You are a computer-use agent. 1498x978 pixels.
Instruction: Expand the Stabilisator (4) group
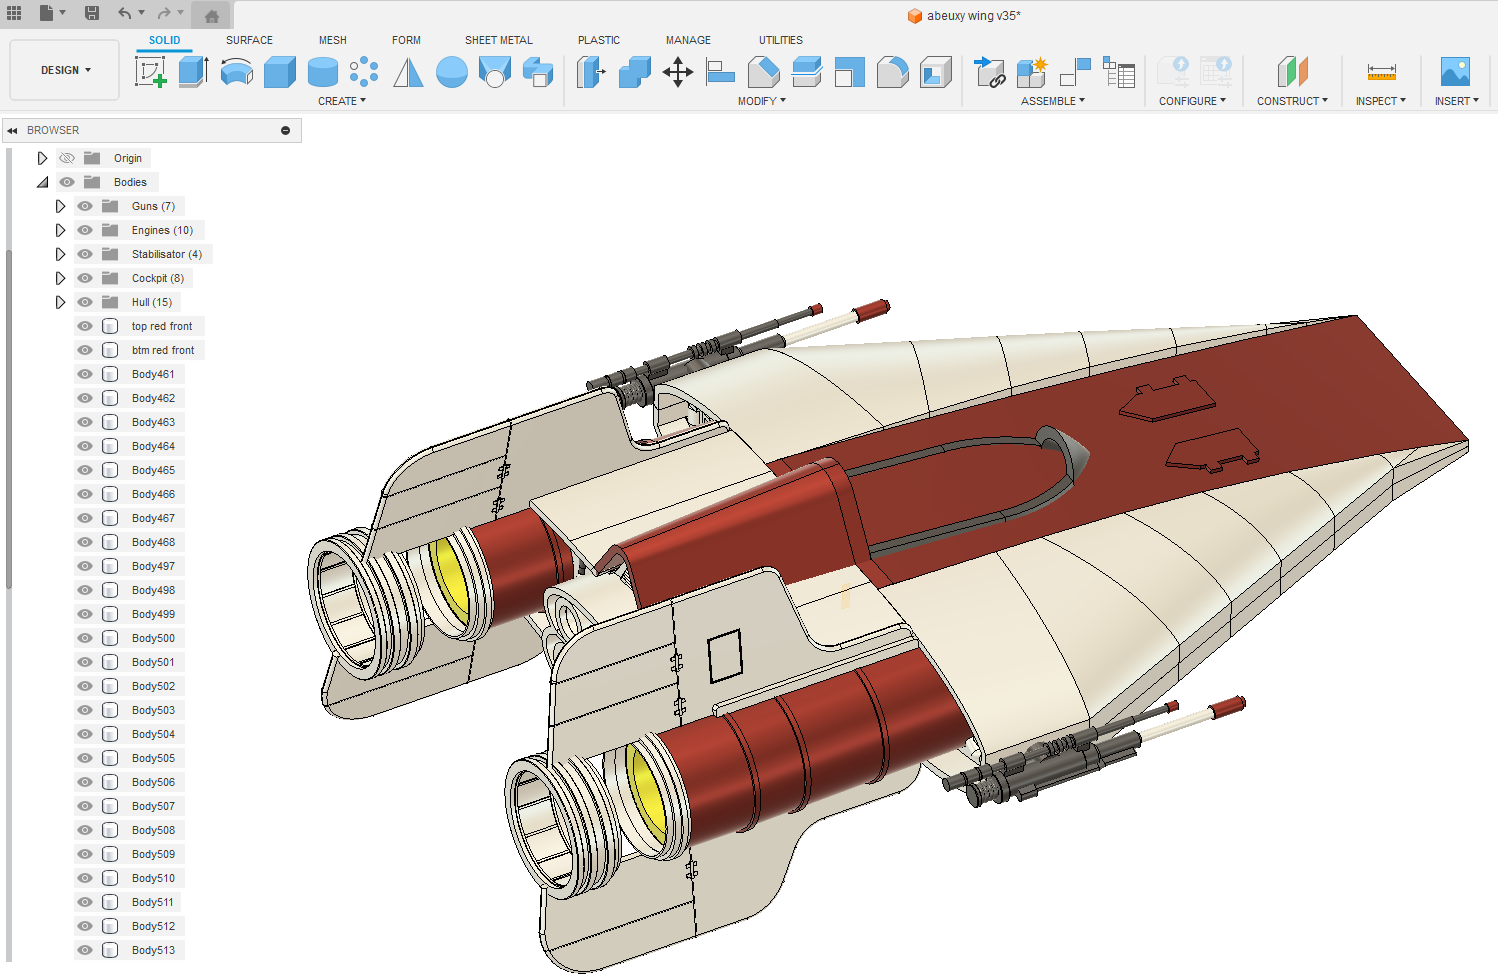(60, 254)
